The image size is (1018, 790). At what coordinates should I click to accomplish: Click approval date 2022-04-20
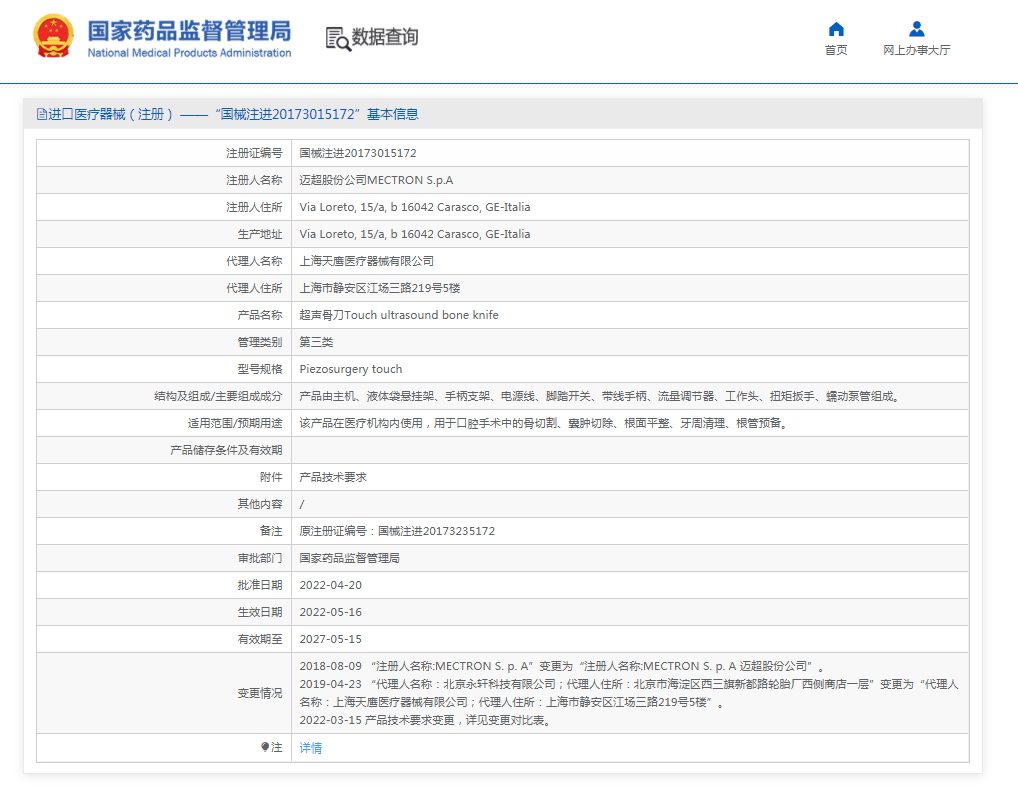331,585
